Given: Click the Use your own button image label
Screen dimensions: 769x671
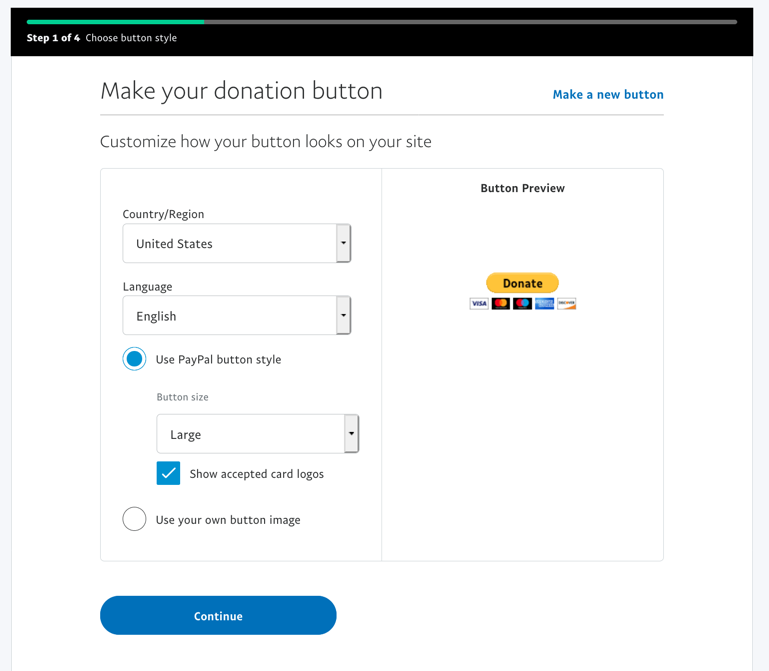Looking at the screenshot, I should (x=228, y=520).
